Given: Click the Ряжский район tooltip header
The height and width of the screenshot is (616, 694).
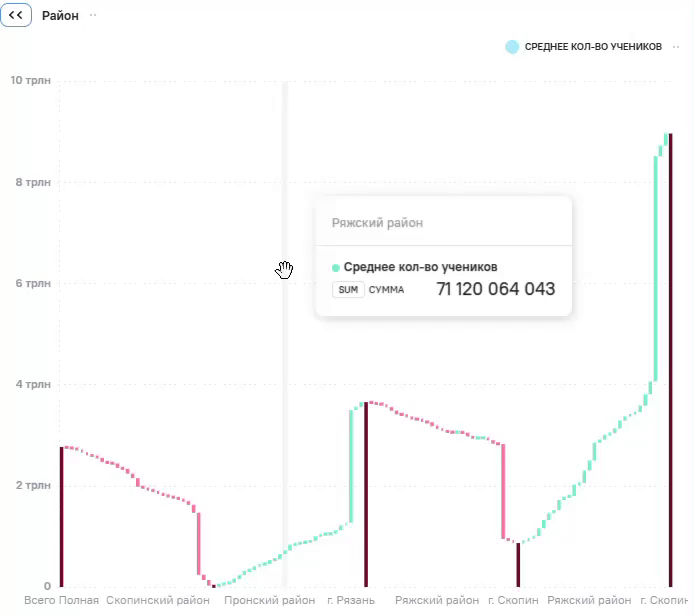Looking at the screenshot, I should pos(378,223).
